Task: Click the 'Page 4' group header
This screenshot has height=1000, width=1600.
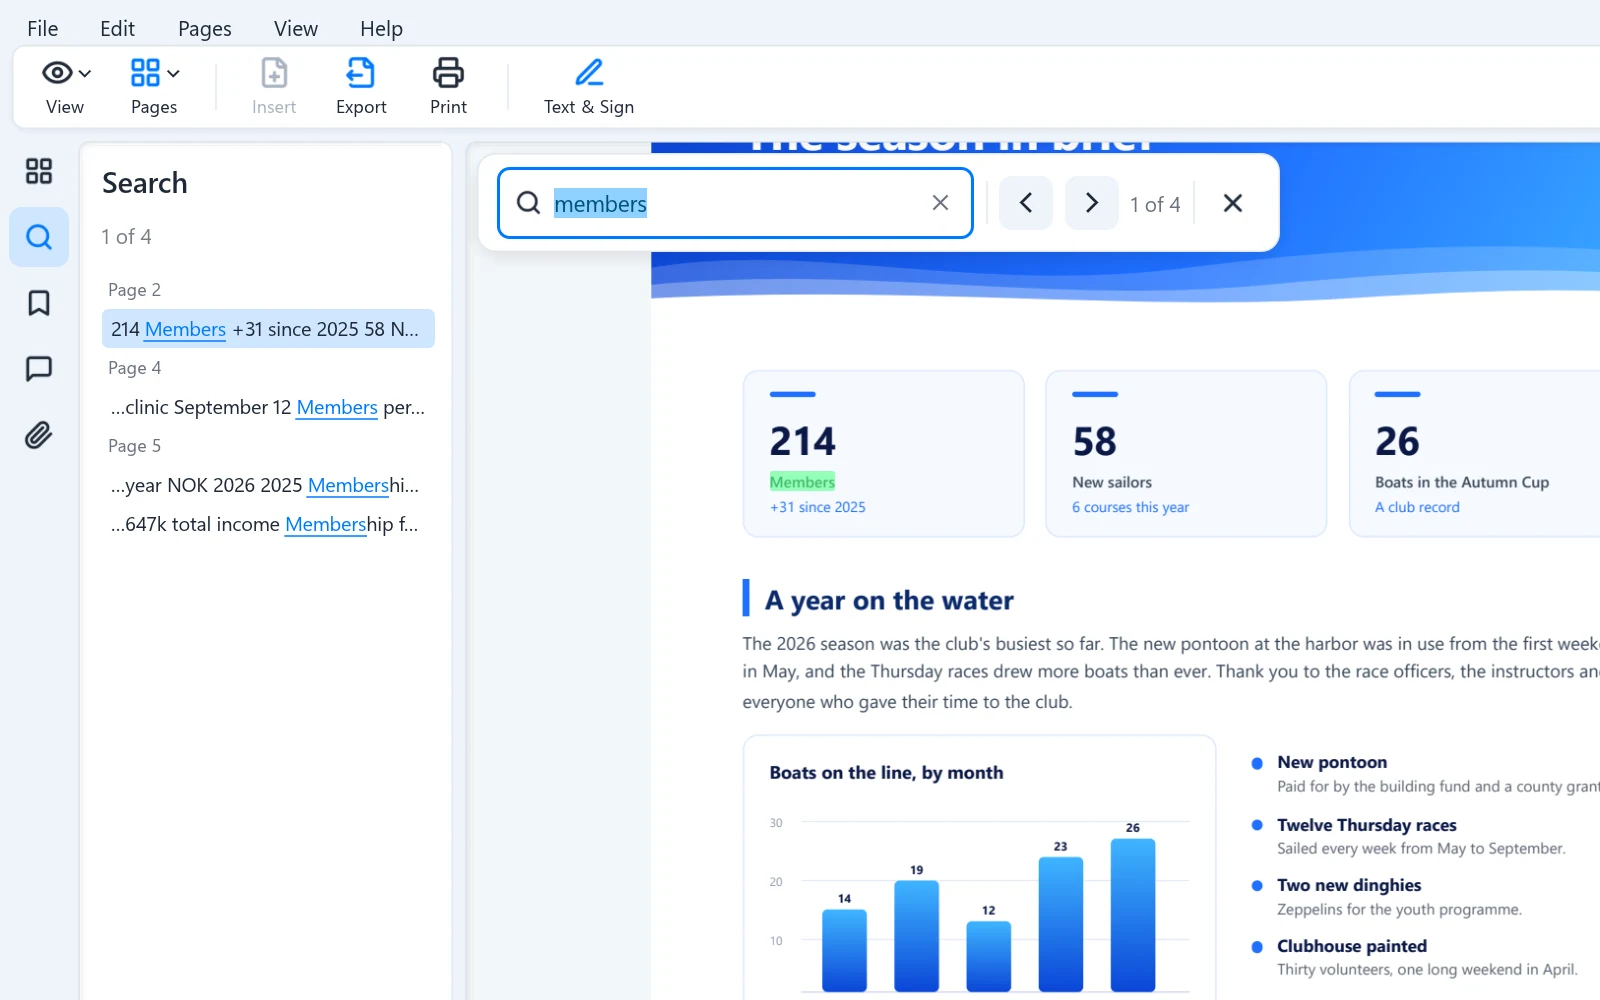Action: click(134, 368)
